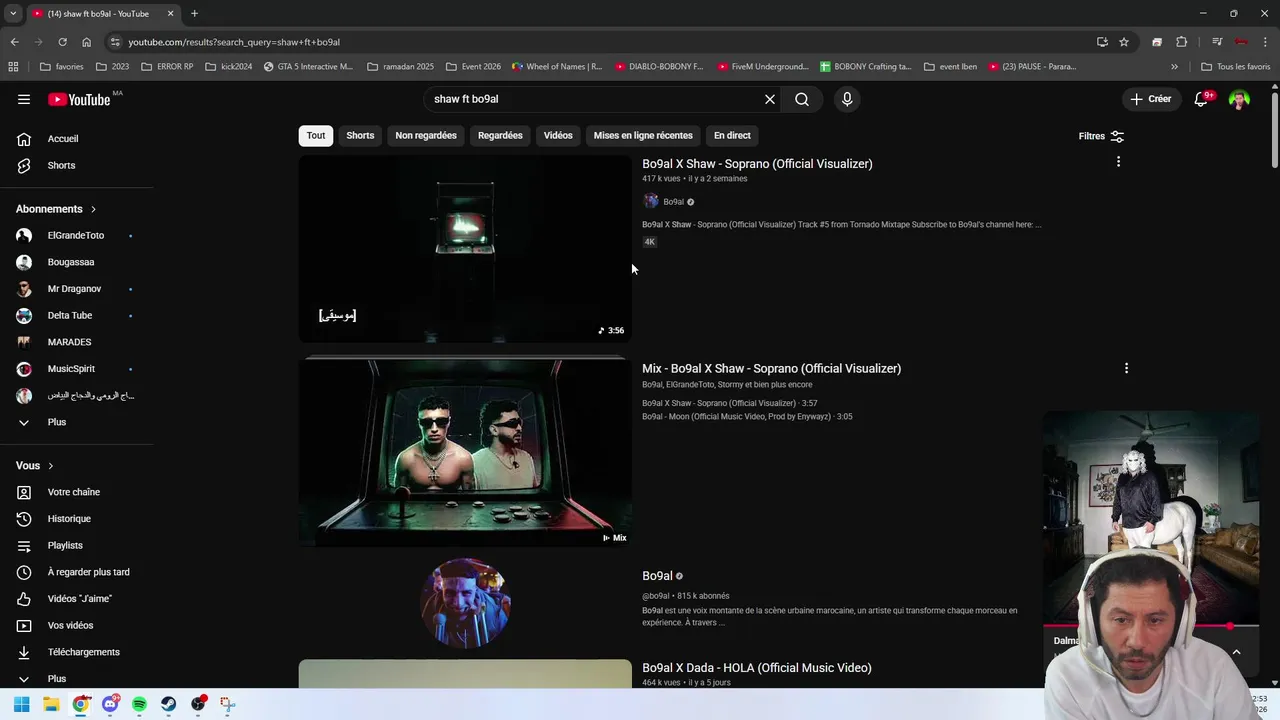Click the Bo9al X Shaw - Soprano title
Viewport: 1280px width, 720px height.
[x=757, y=164]
